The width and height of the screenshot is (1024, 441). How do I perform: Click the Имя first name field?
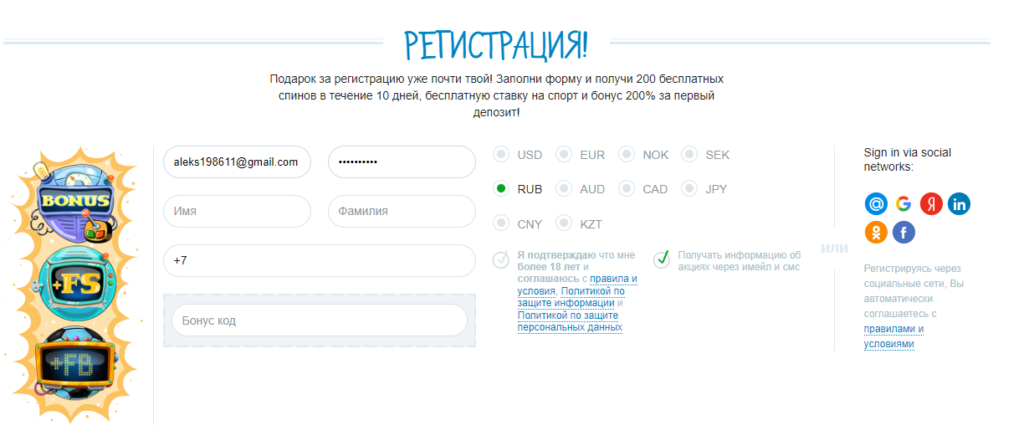coord(237,212)
